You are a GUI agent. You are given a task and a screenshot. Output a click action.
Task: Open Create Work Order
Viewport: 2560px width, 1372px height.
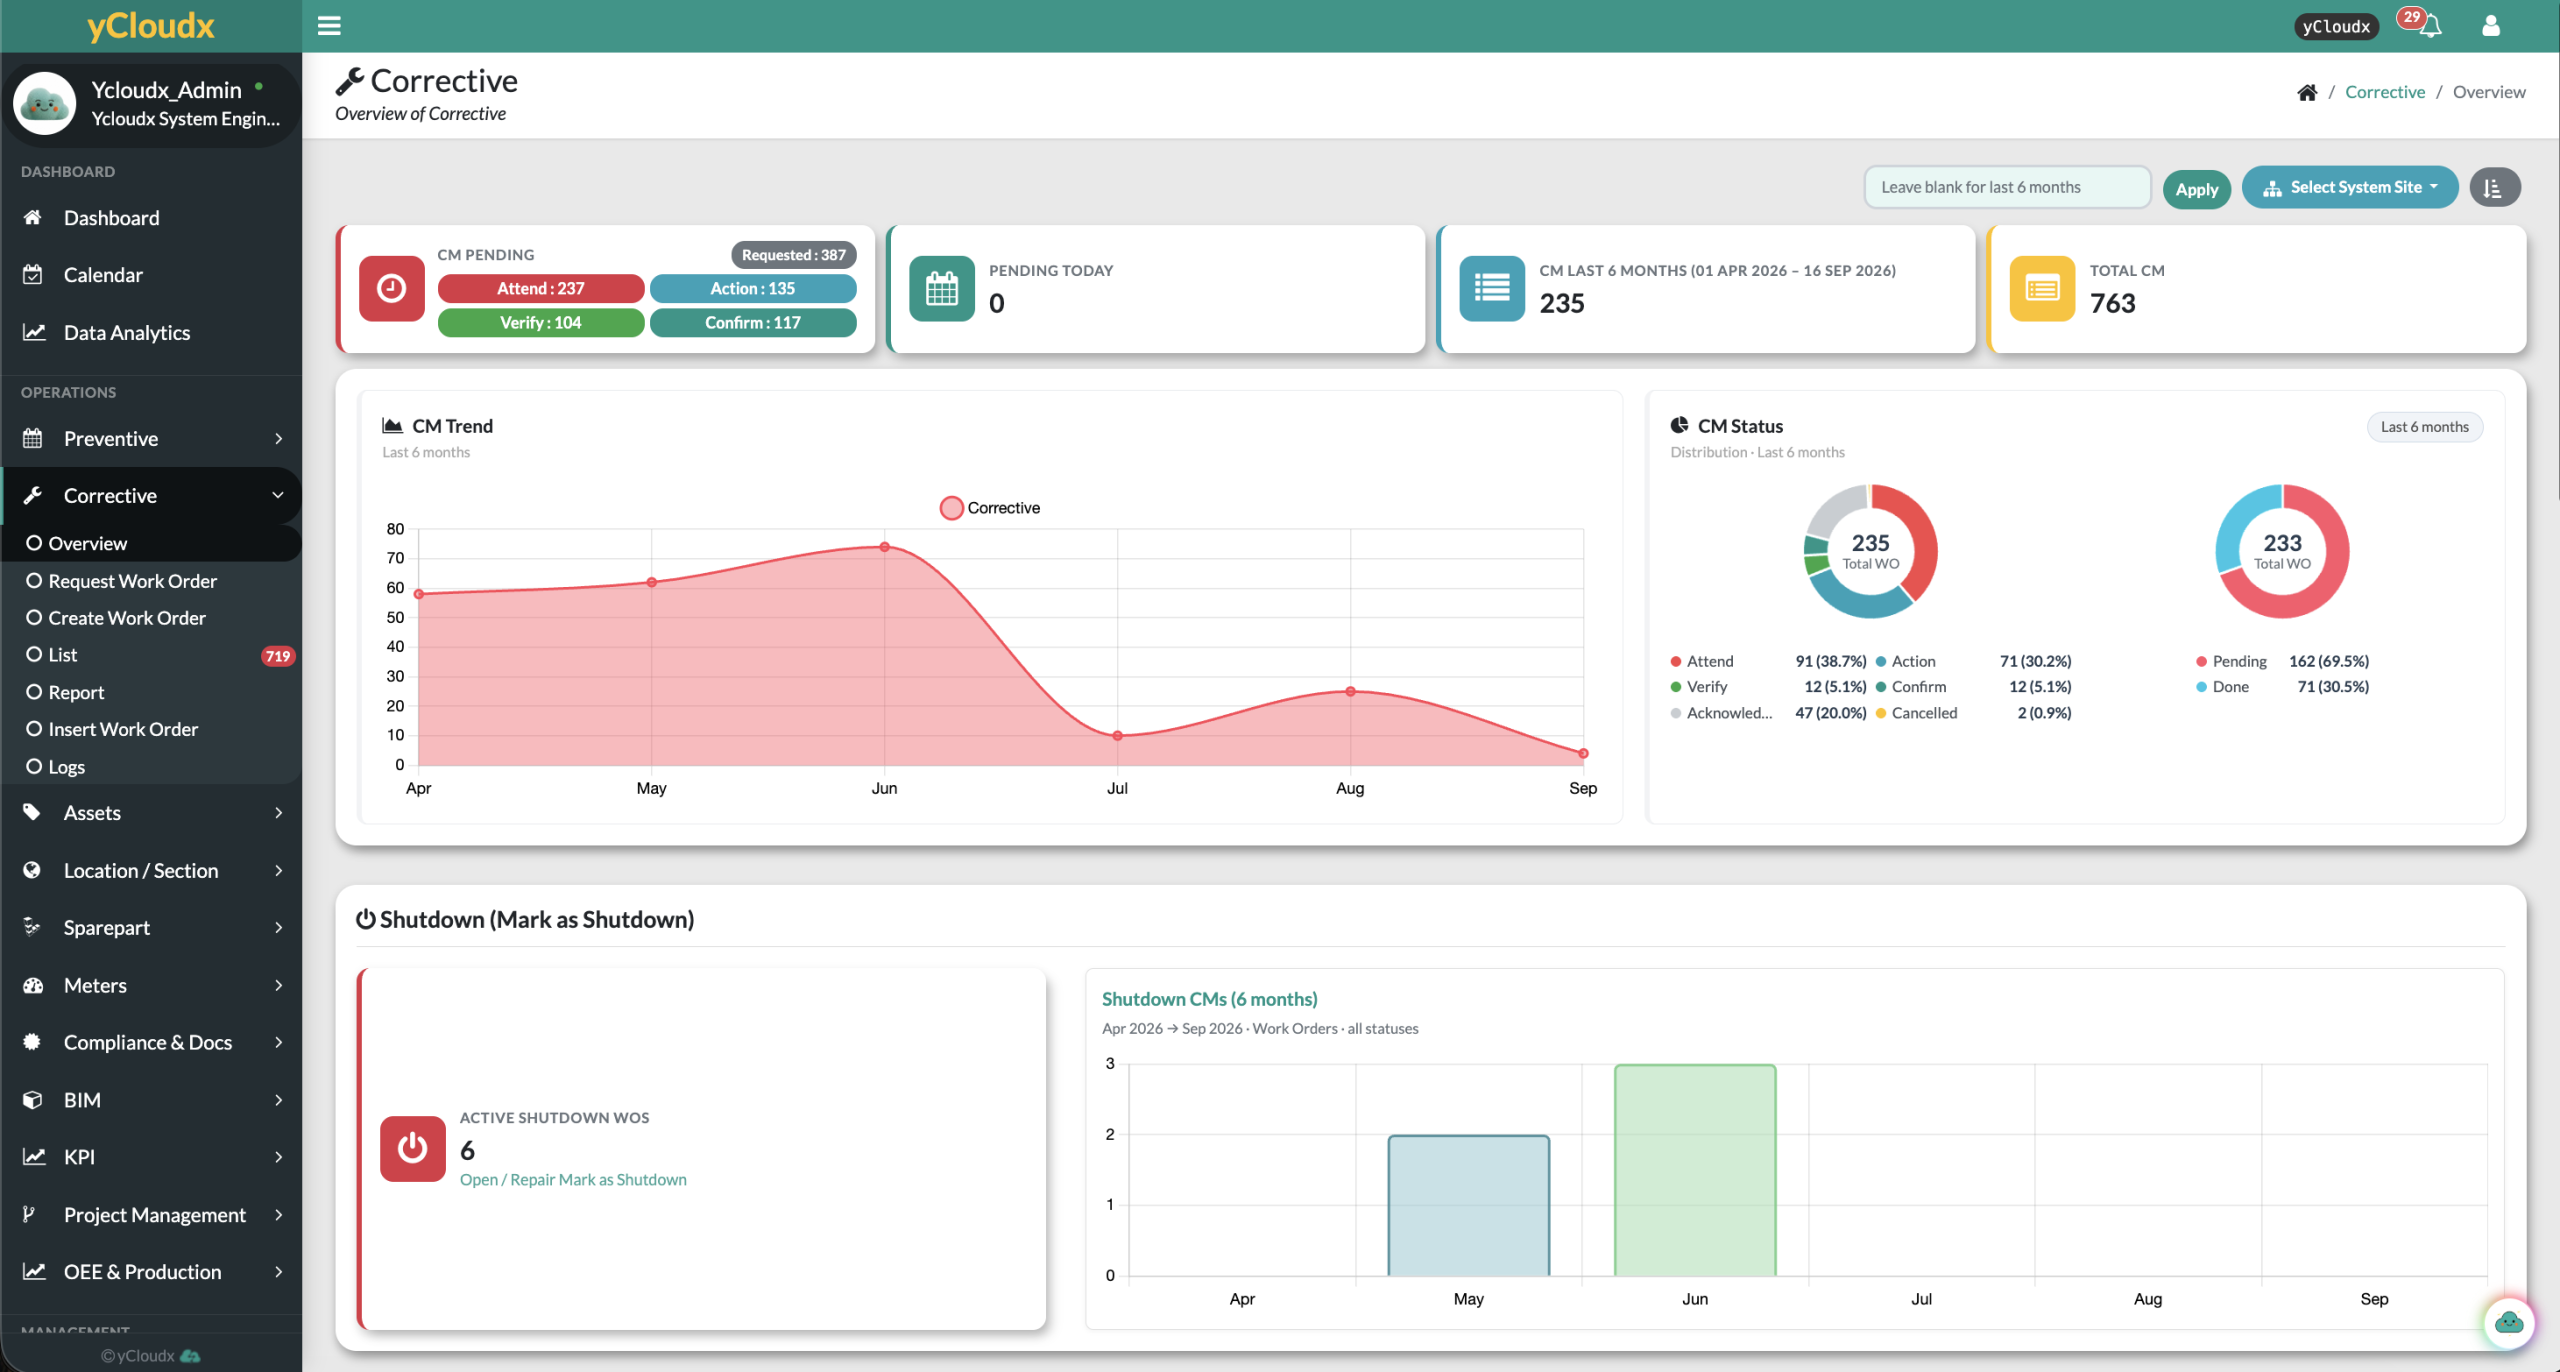151,618
